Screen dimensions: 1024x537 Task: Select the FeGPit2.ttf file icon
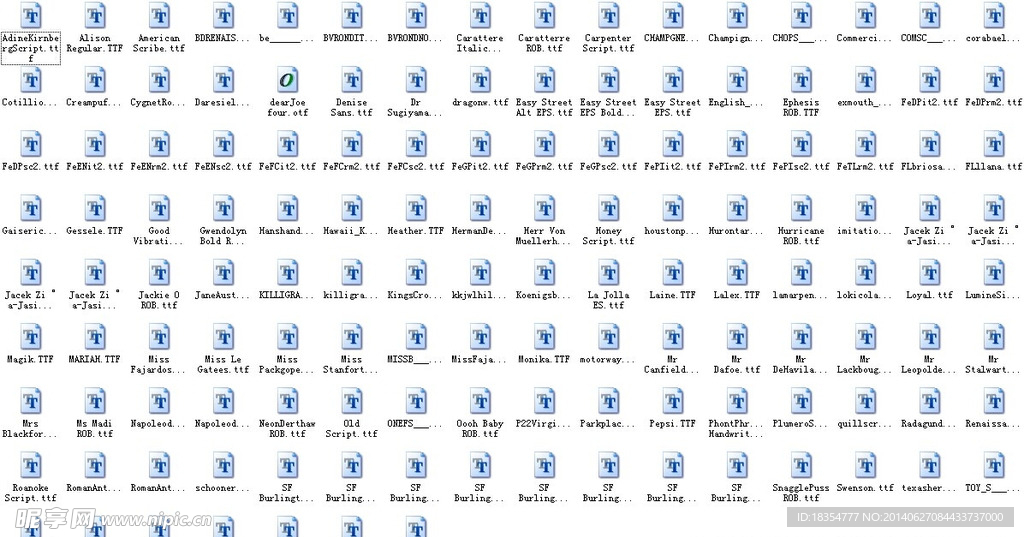(480, 144)
